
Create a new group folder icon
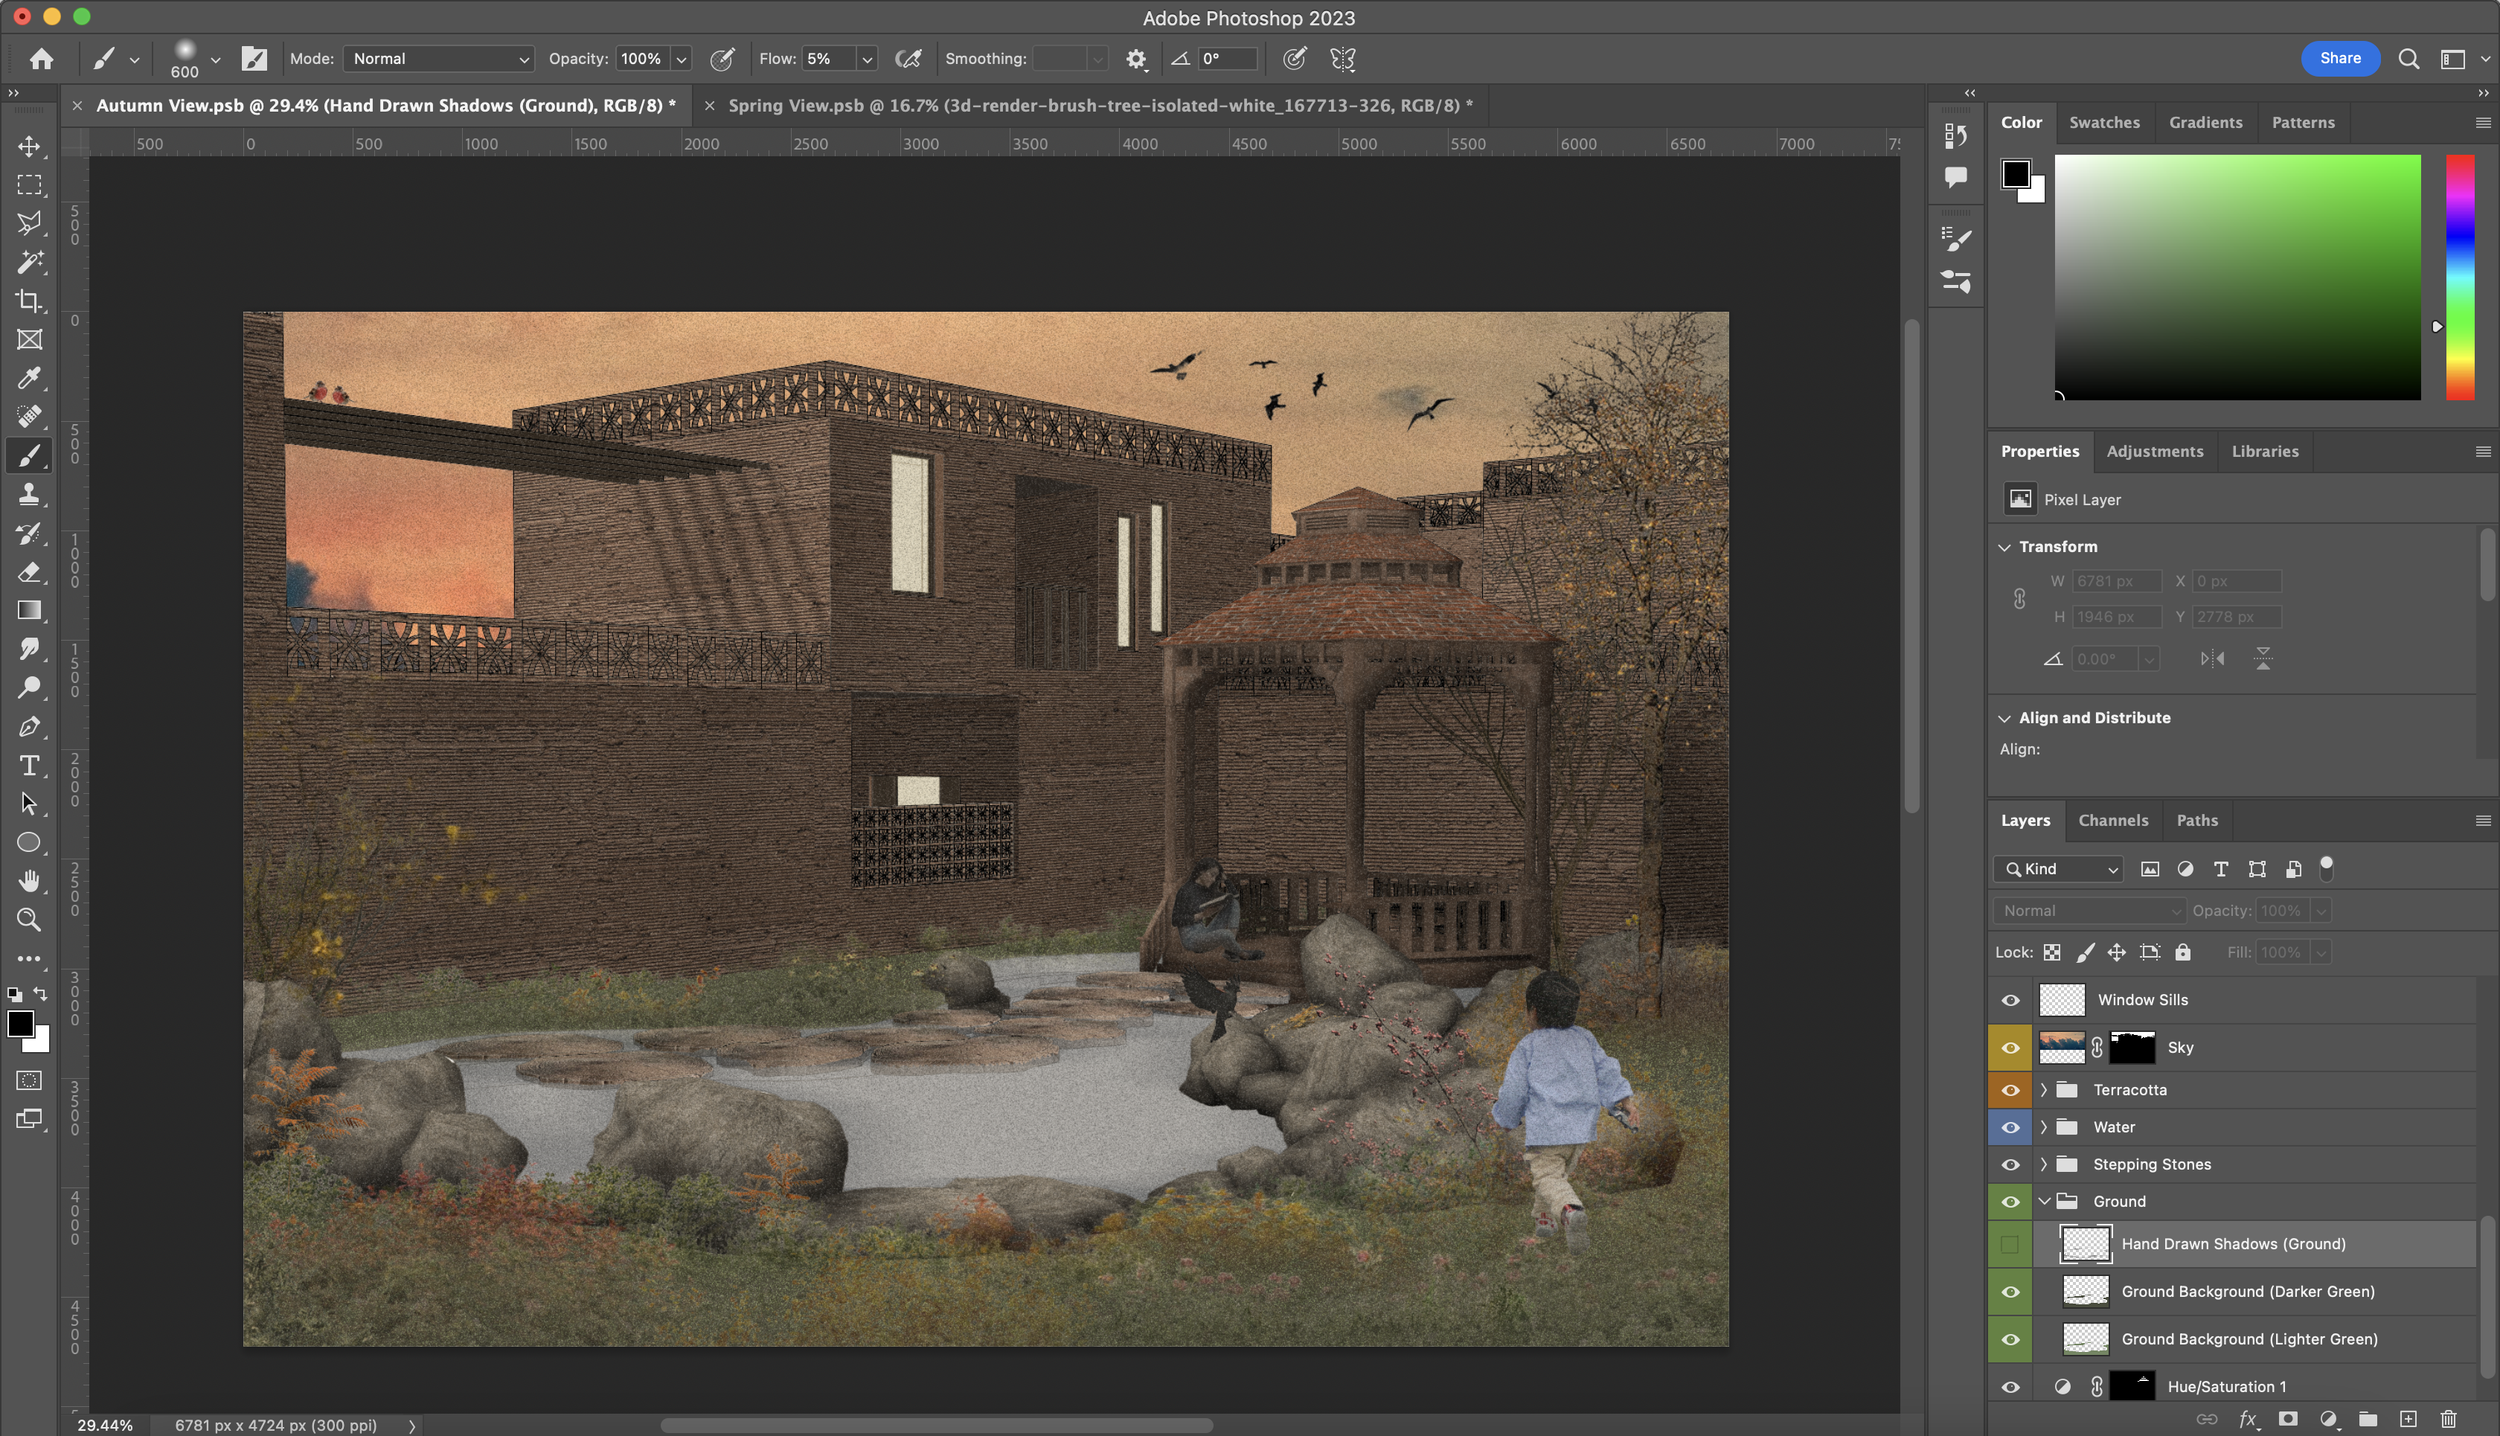click(2368, 1419)
